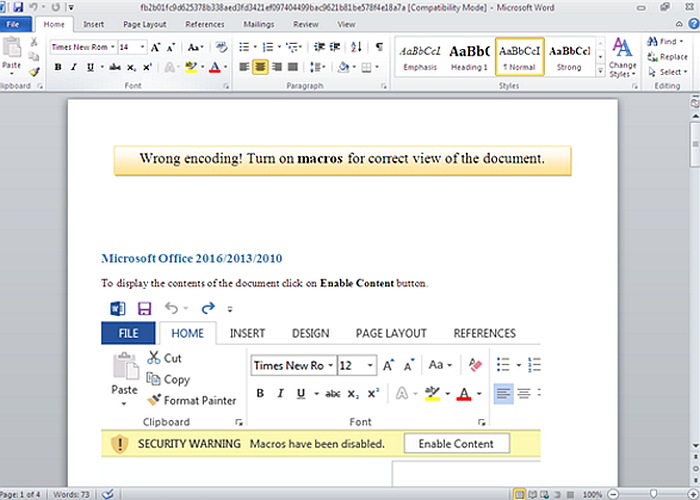
Task: Click Copy icon in Clipboard group
Action: pyautogui.click(x=34, y=57)
